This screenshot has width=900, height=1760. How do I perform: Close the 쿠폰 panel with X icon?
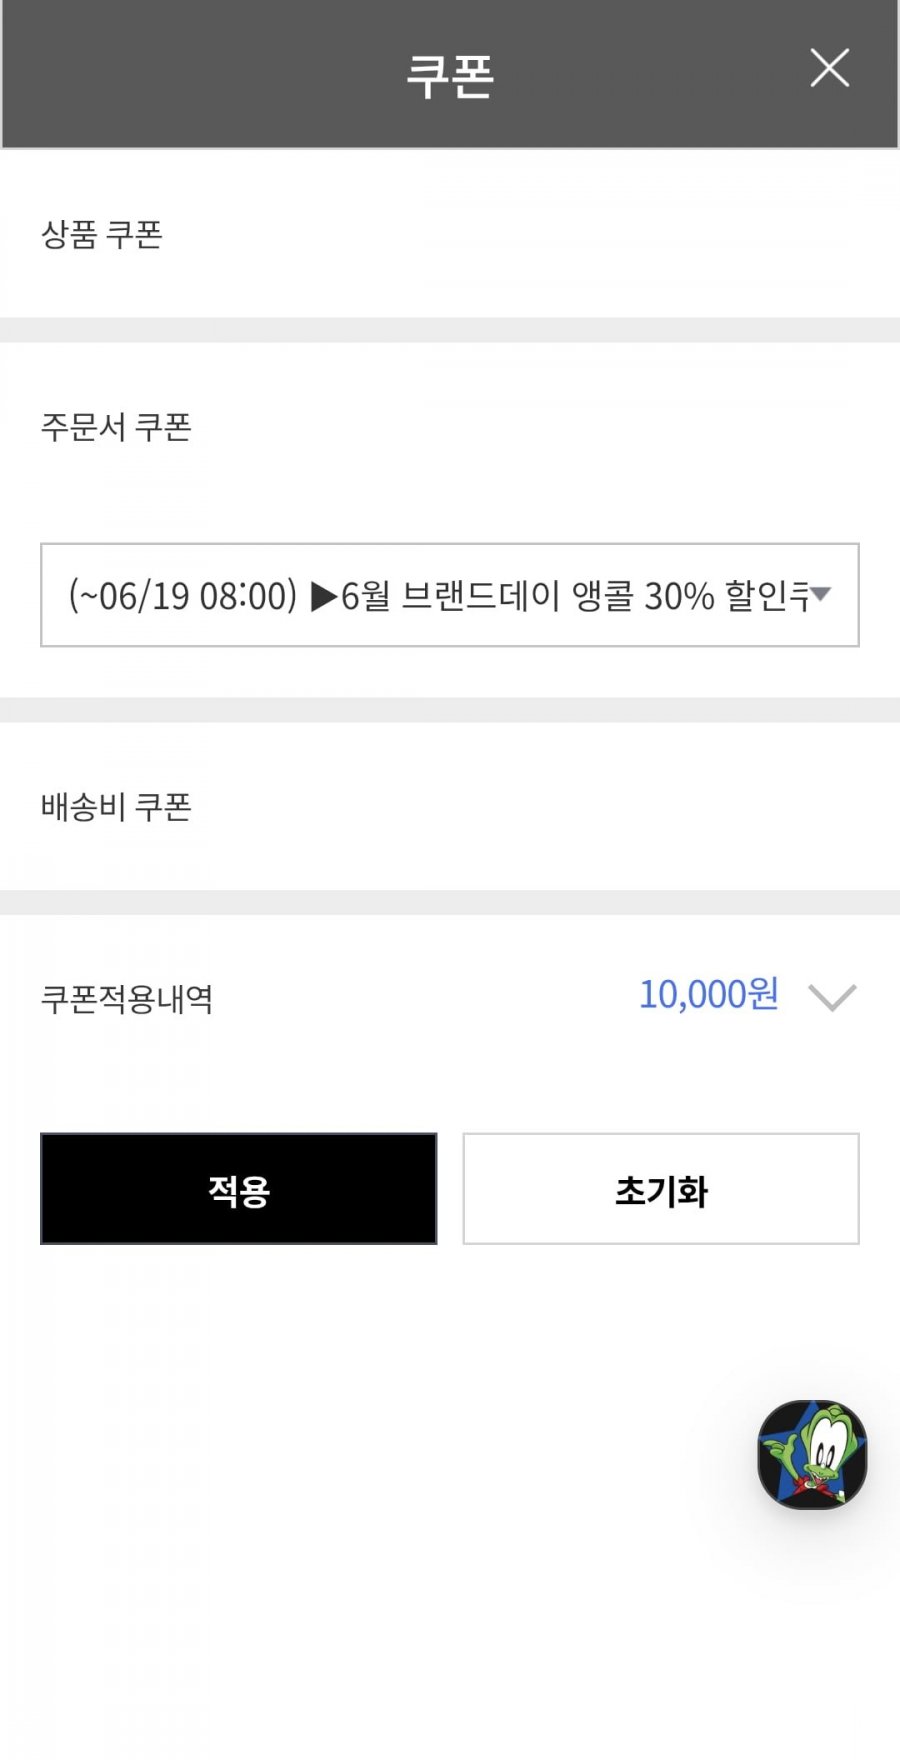pos(829,68)
